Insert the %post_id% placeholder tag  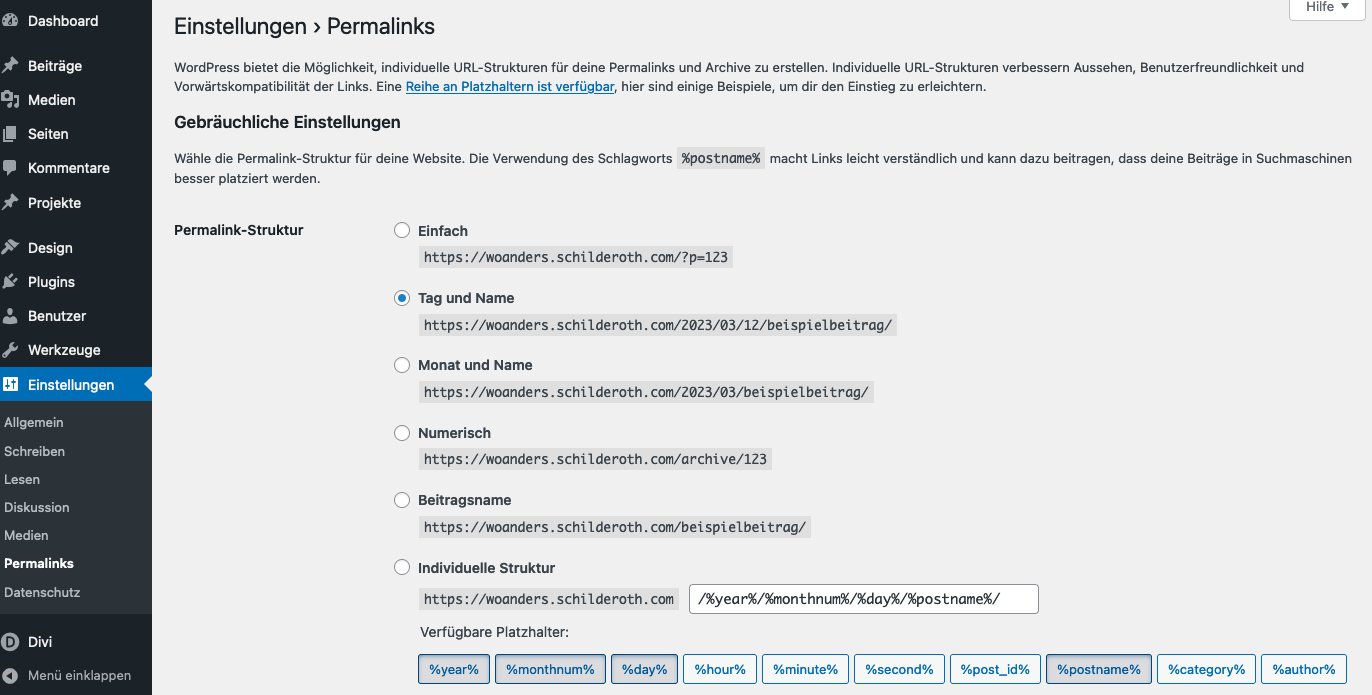click(x=995, y=669)
